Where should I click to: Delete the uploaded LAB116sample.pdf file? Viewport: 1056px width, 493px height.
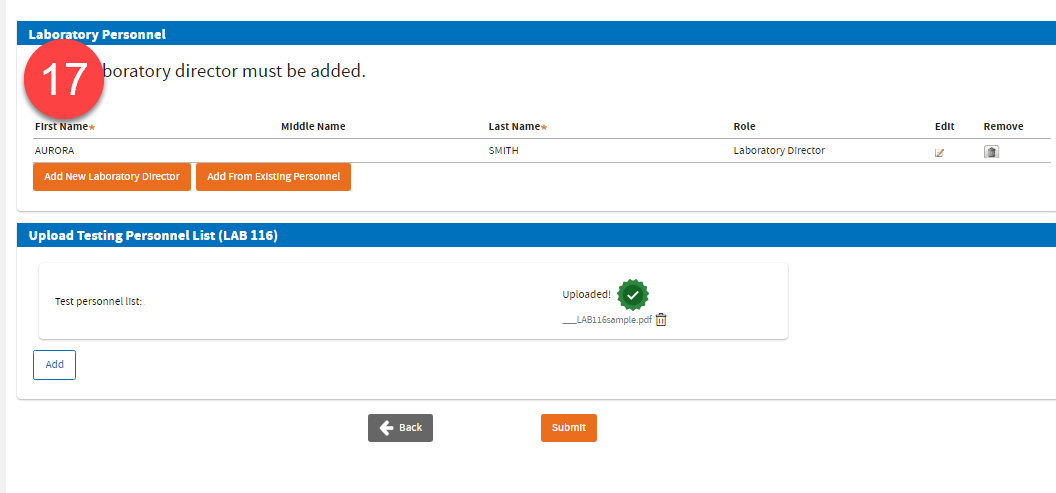click(x=661, y=320)
